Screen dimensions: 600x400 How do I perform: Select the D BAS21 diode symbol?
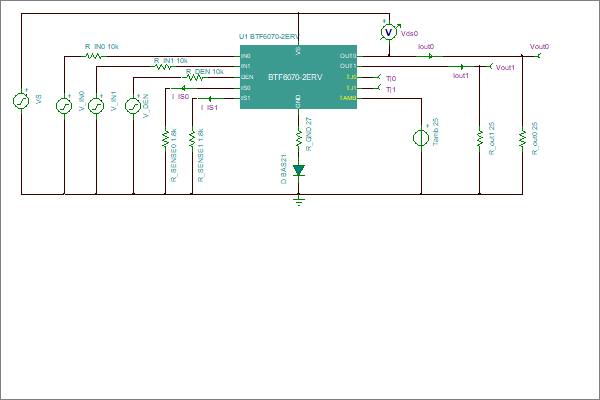click(x=299, y=170)
